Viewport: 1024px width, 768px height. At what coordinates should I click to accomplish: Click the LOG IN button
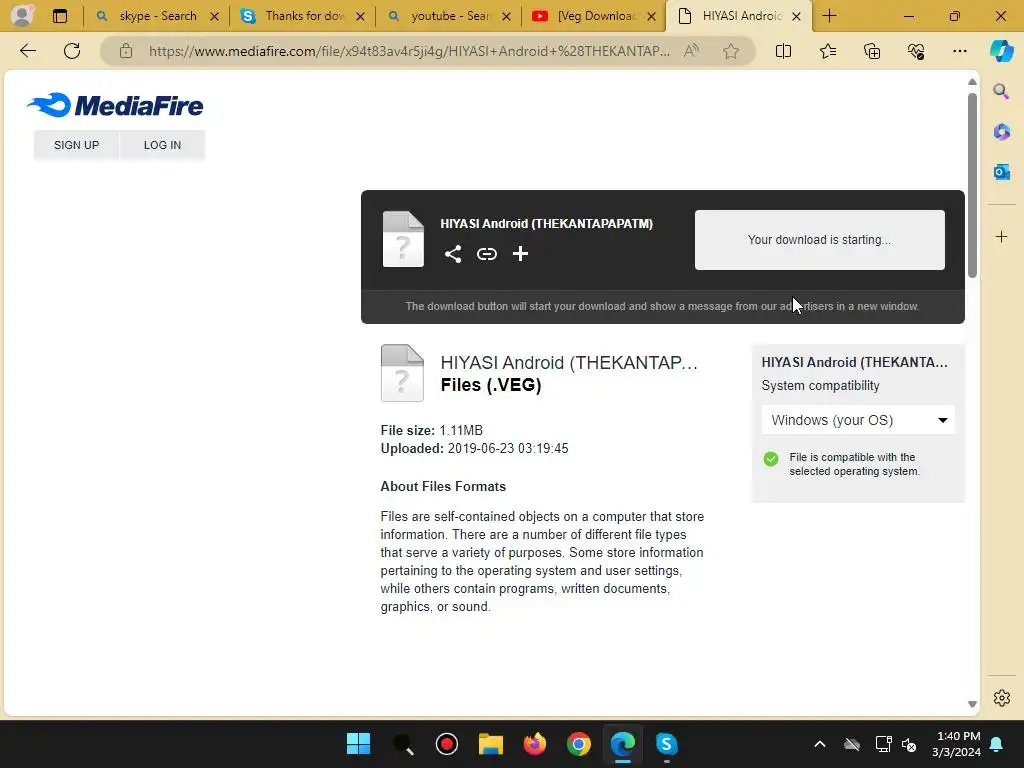(x=162, y=145)
